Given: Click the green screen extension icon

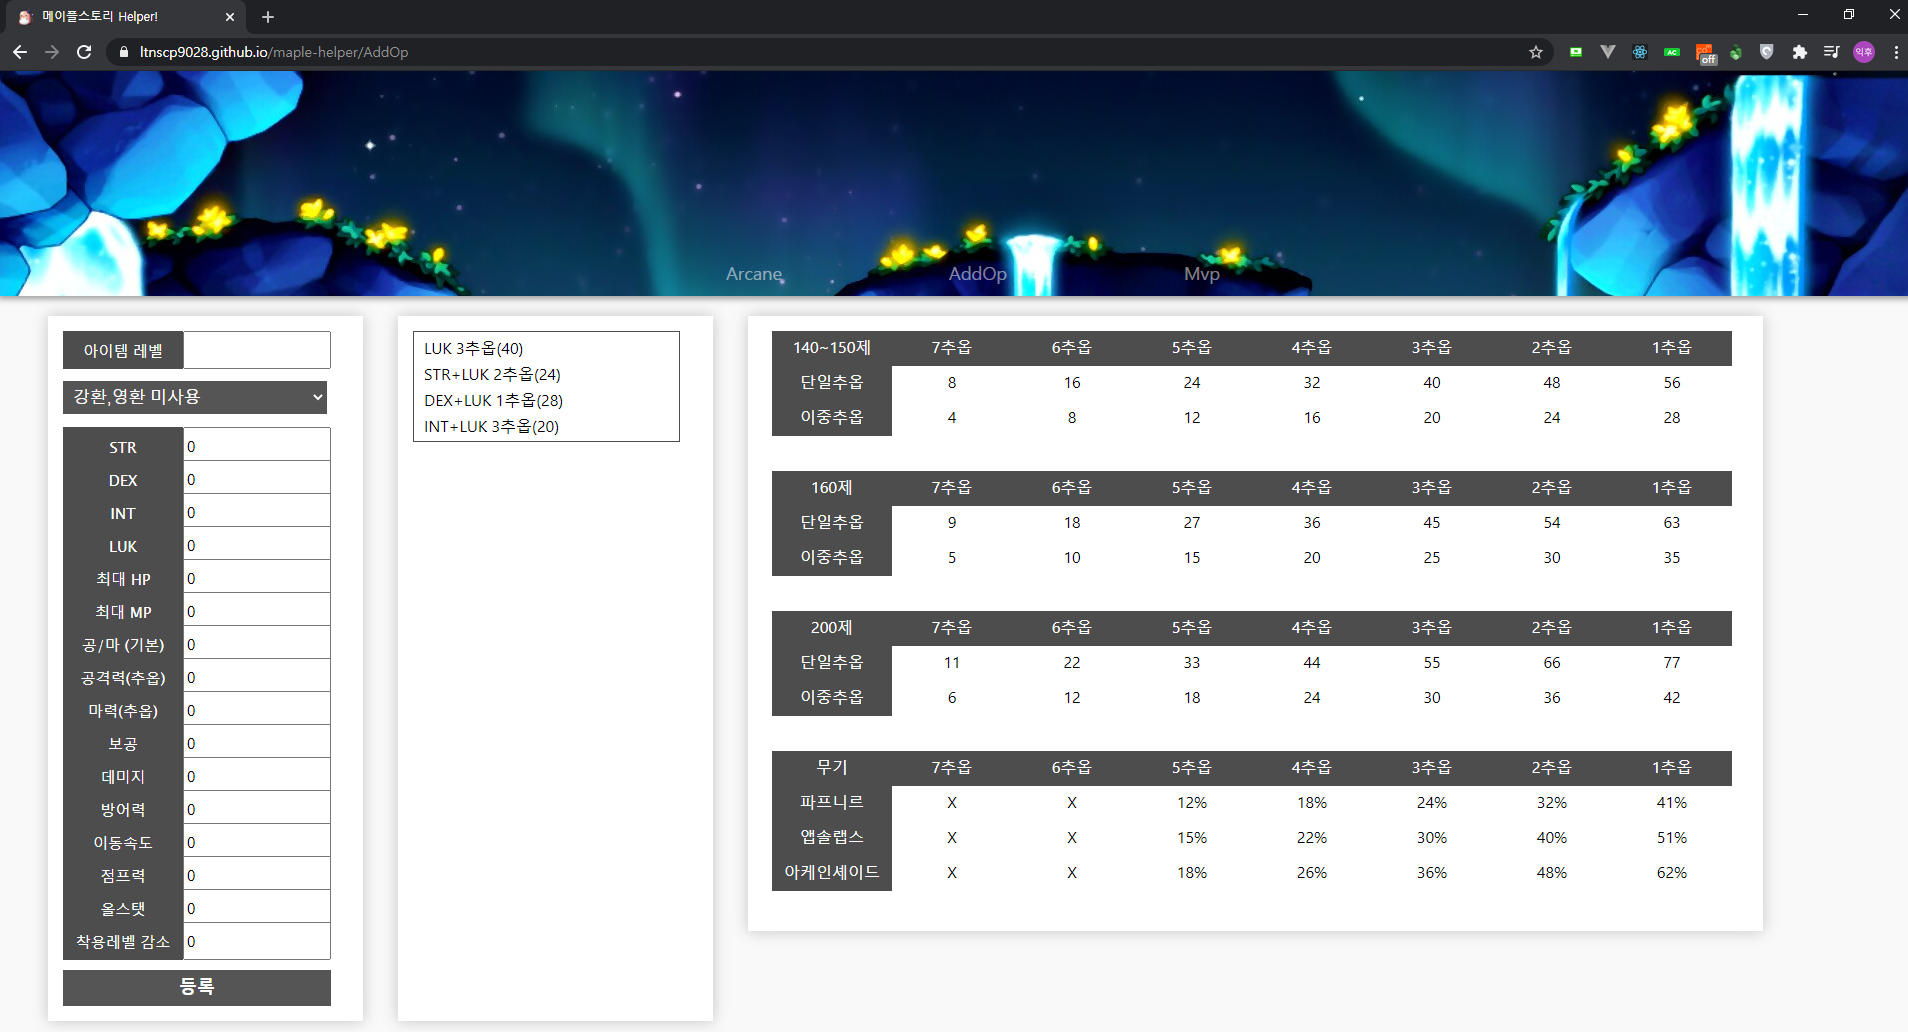Looking at the screenshot, I should [1576, 52].
